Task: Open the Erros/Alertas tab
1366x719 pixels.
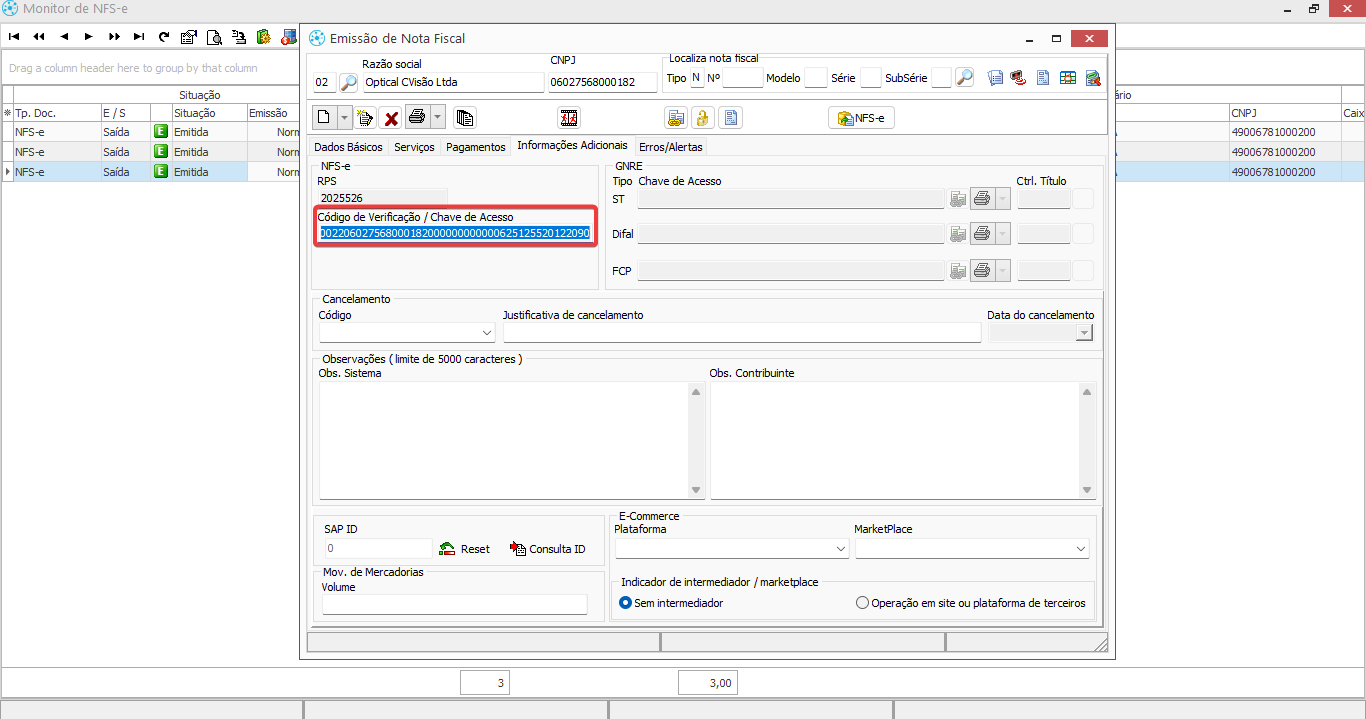Action: (670, 147)
